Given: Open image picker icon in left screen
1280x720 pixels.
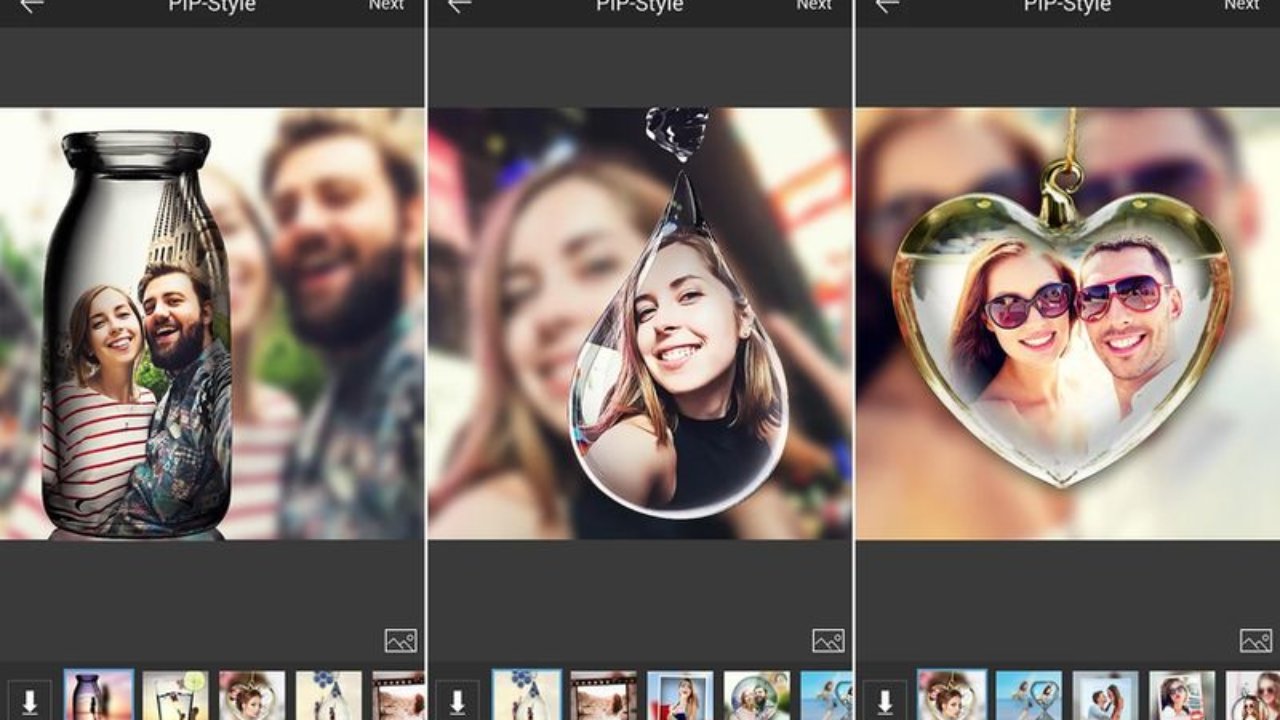Looking at the screenshot, I should (400, 641).
